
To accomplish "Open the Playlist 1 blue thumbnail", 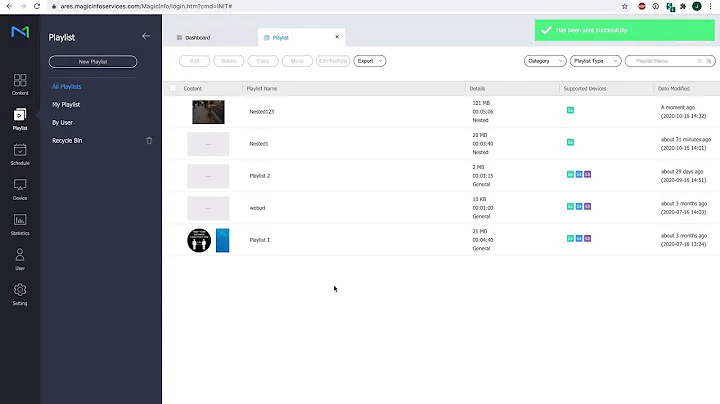I will pyautogui.click(x=223, y=241).
